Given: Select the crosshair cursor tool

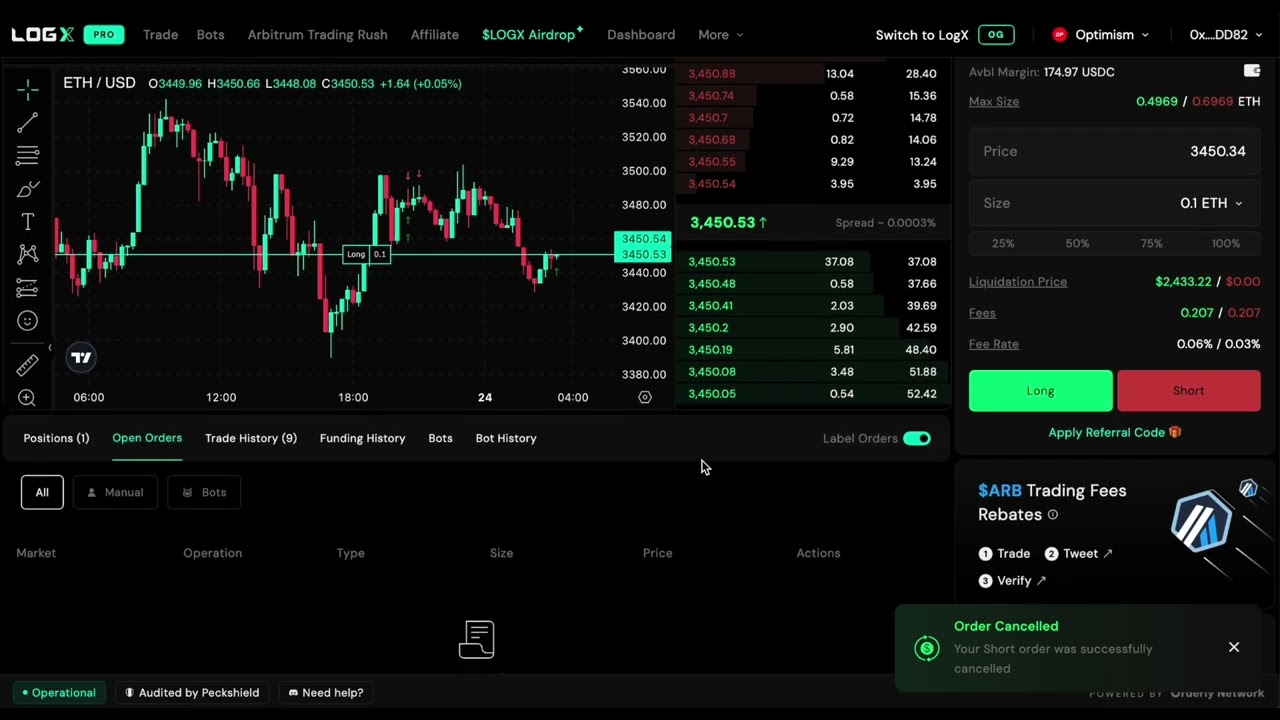Looking at the screenshot, I should click(27, 90).
